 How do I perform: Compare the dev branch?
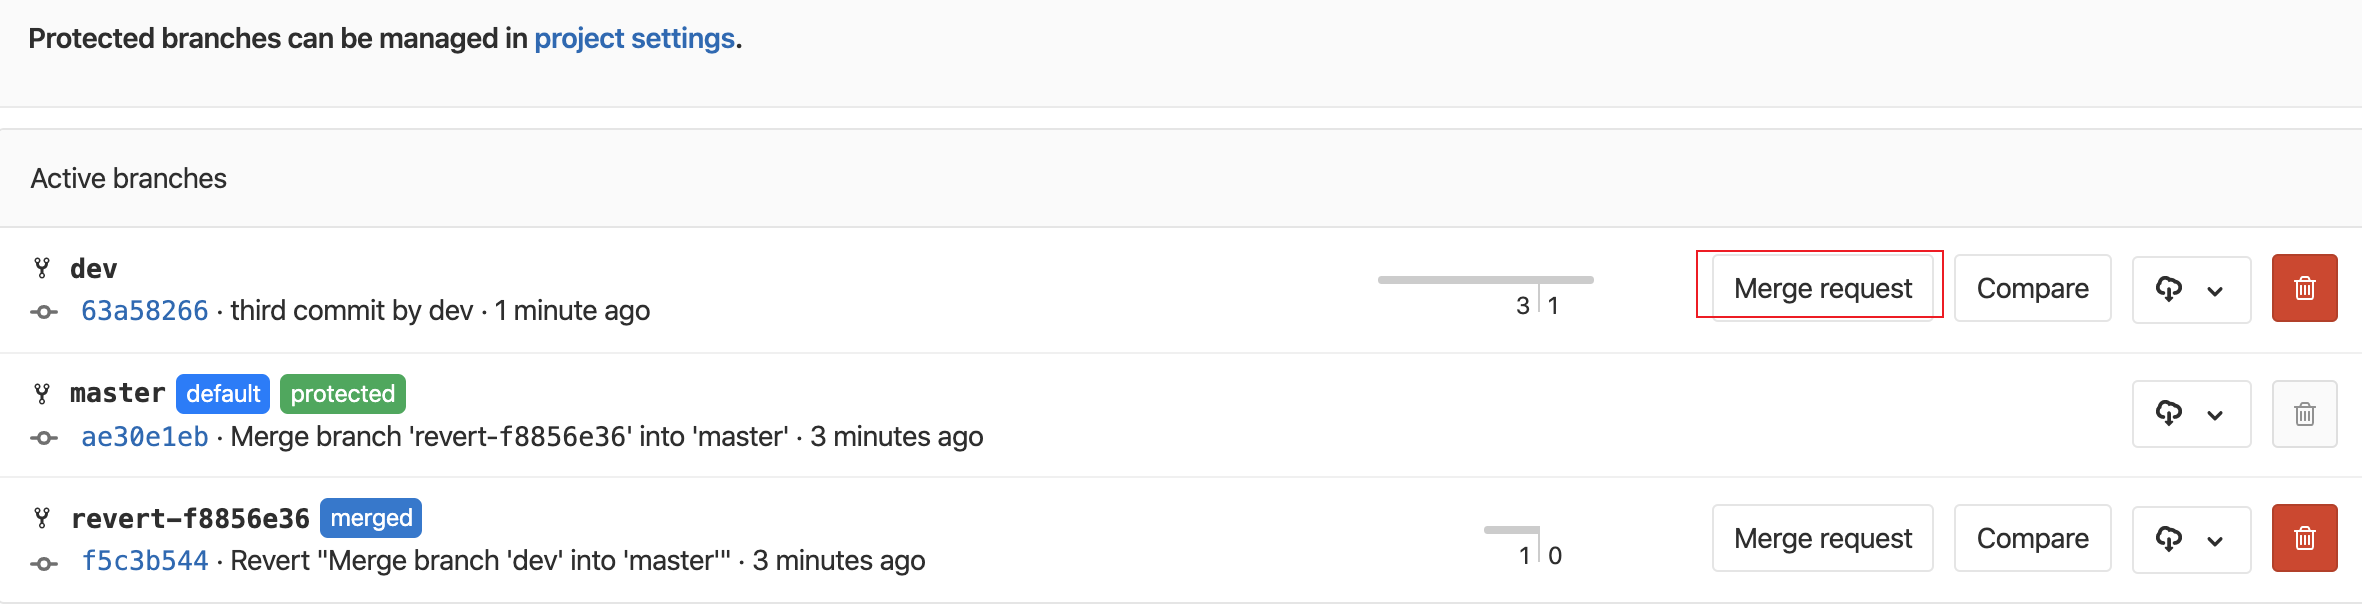[2032, 288]
